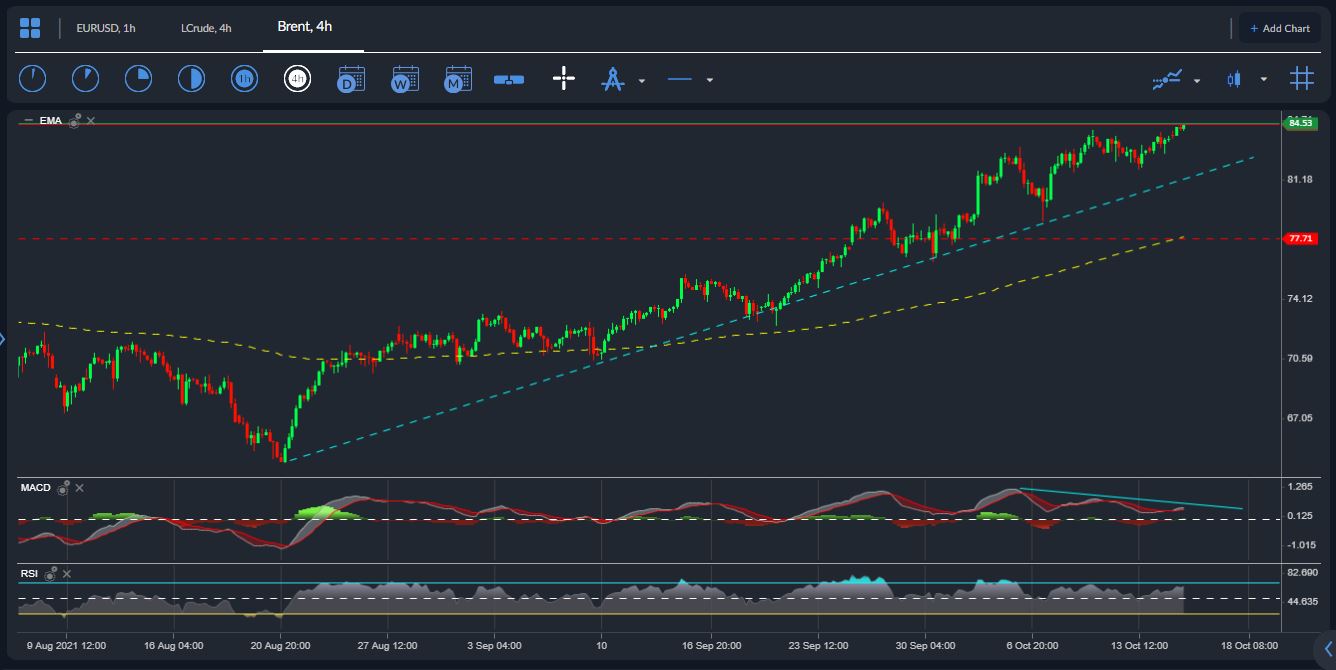
Task: Activate the crosshair cursor tool
Action: (x=564, y=79)
